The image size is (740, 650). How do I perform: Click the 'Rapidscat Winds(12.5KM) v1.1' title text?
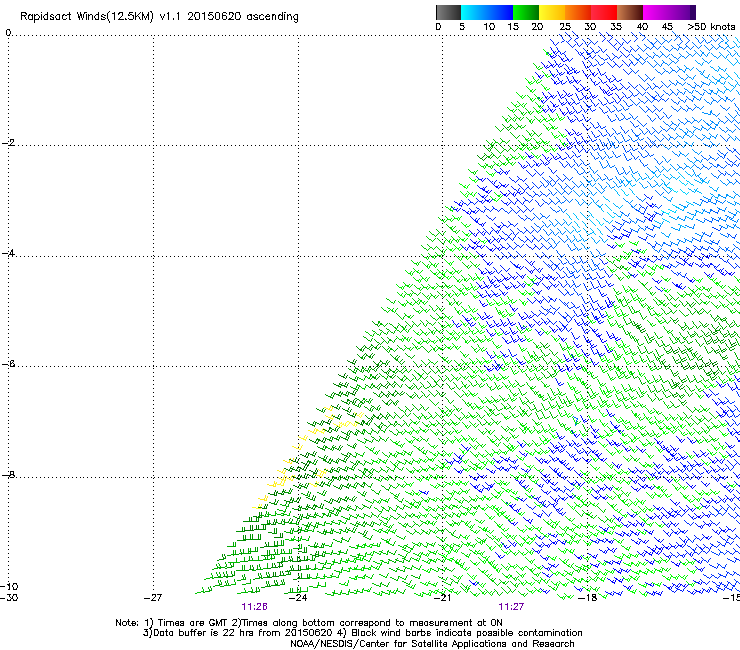(101, 17)
